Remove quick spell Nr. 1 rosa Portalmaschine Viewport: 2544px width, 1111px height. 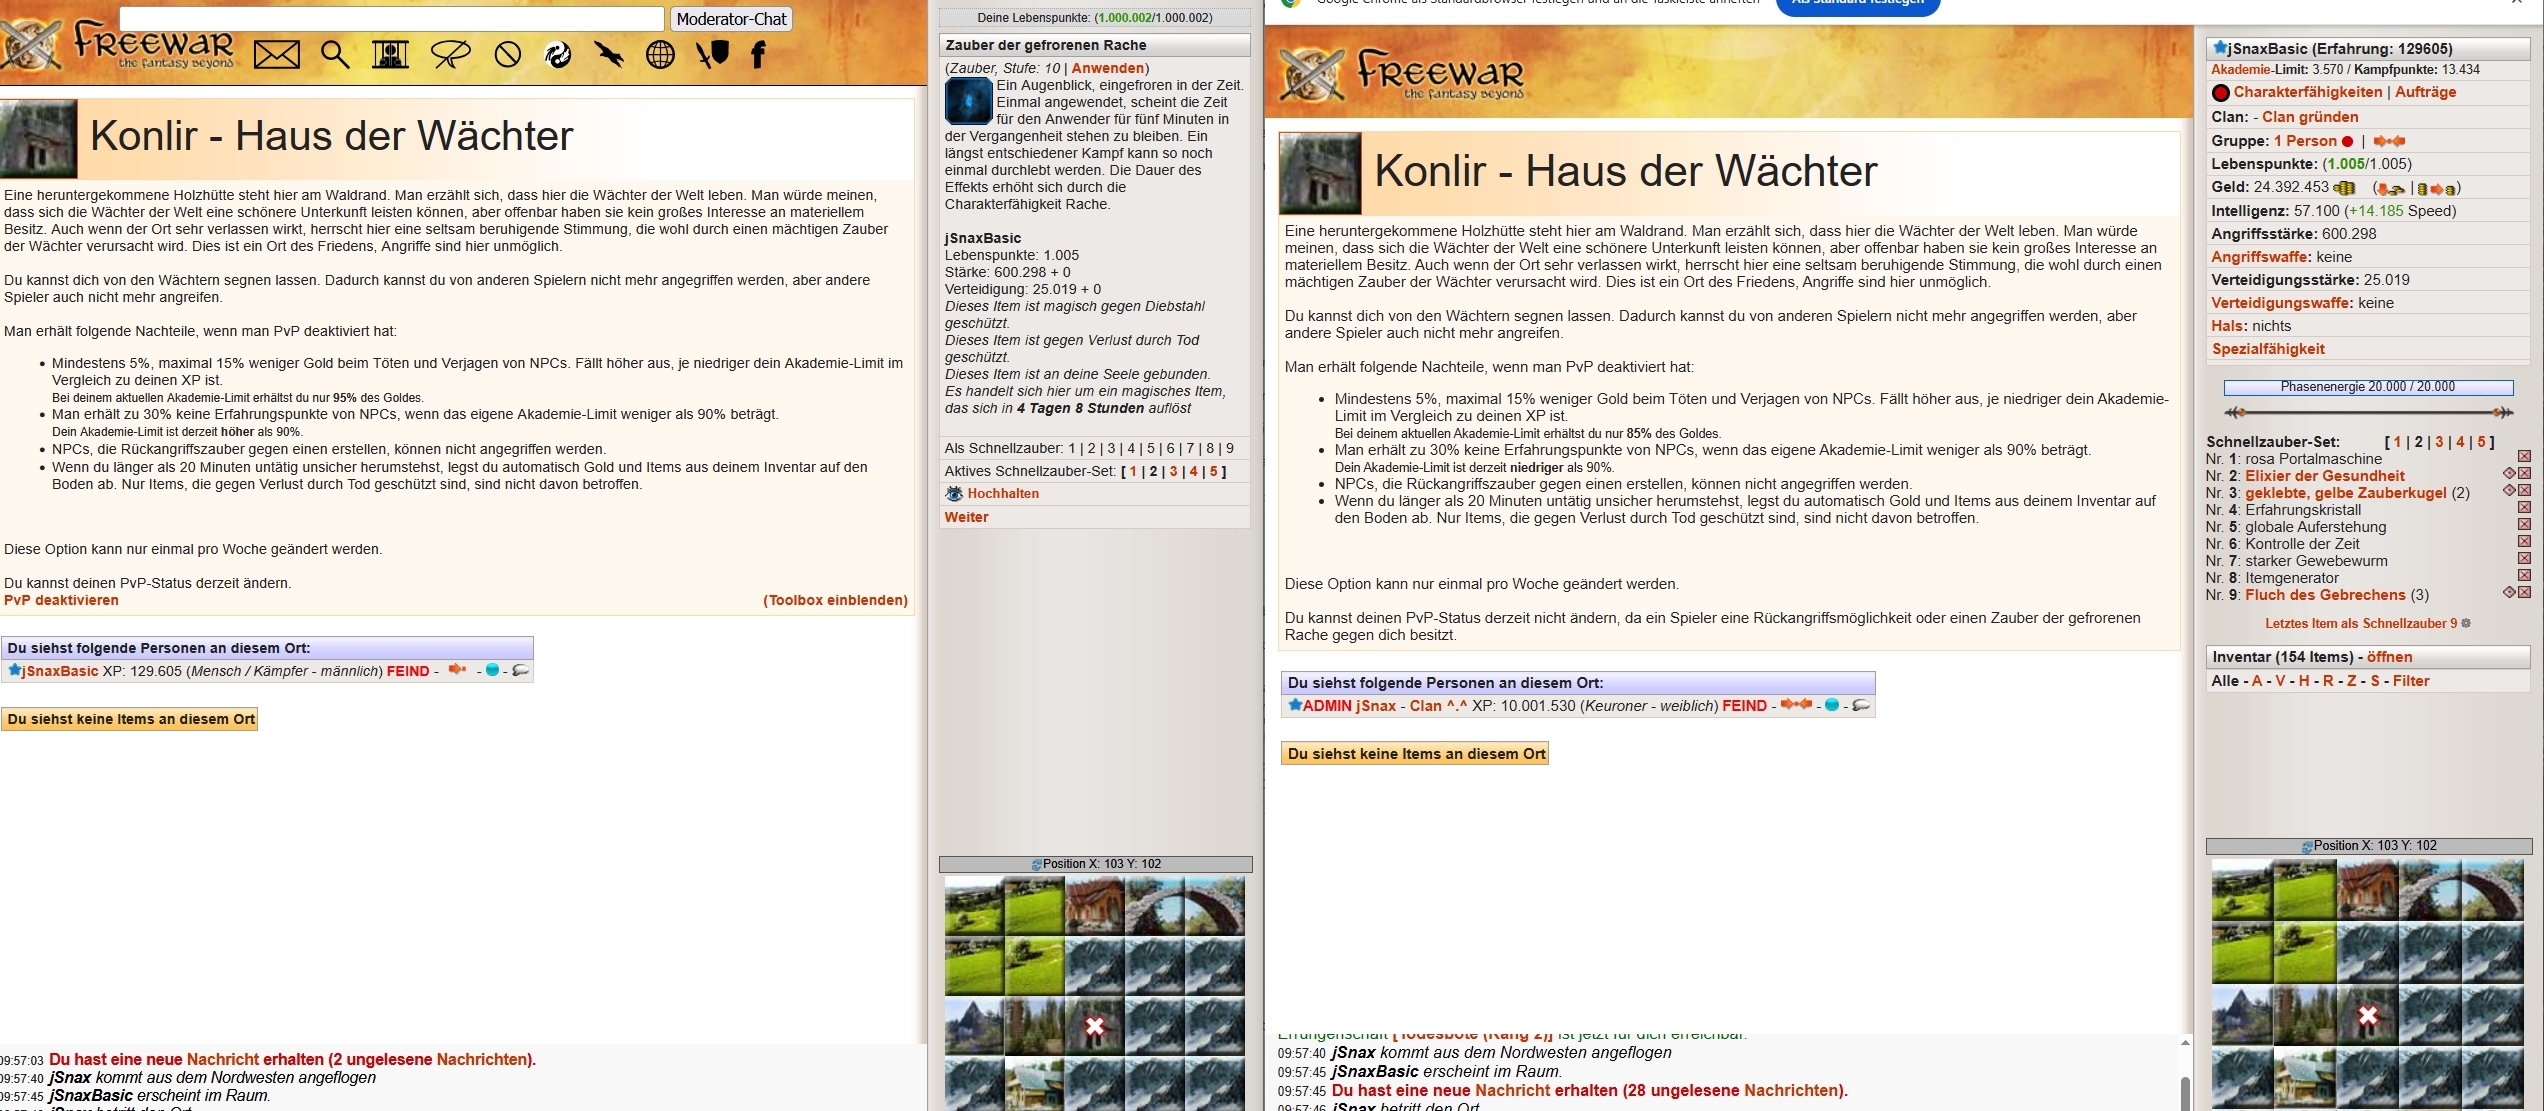2523,458
